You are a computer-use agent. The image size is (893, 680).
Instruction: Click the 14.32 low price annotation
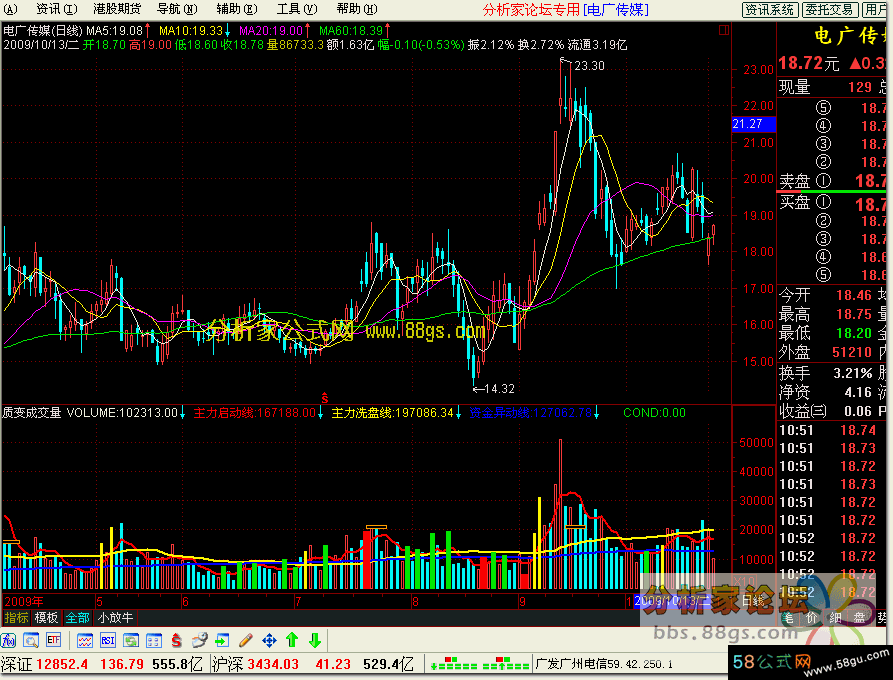pos(499,389)
